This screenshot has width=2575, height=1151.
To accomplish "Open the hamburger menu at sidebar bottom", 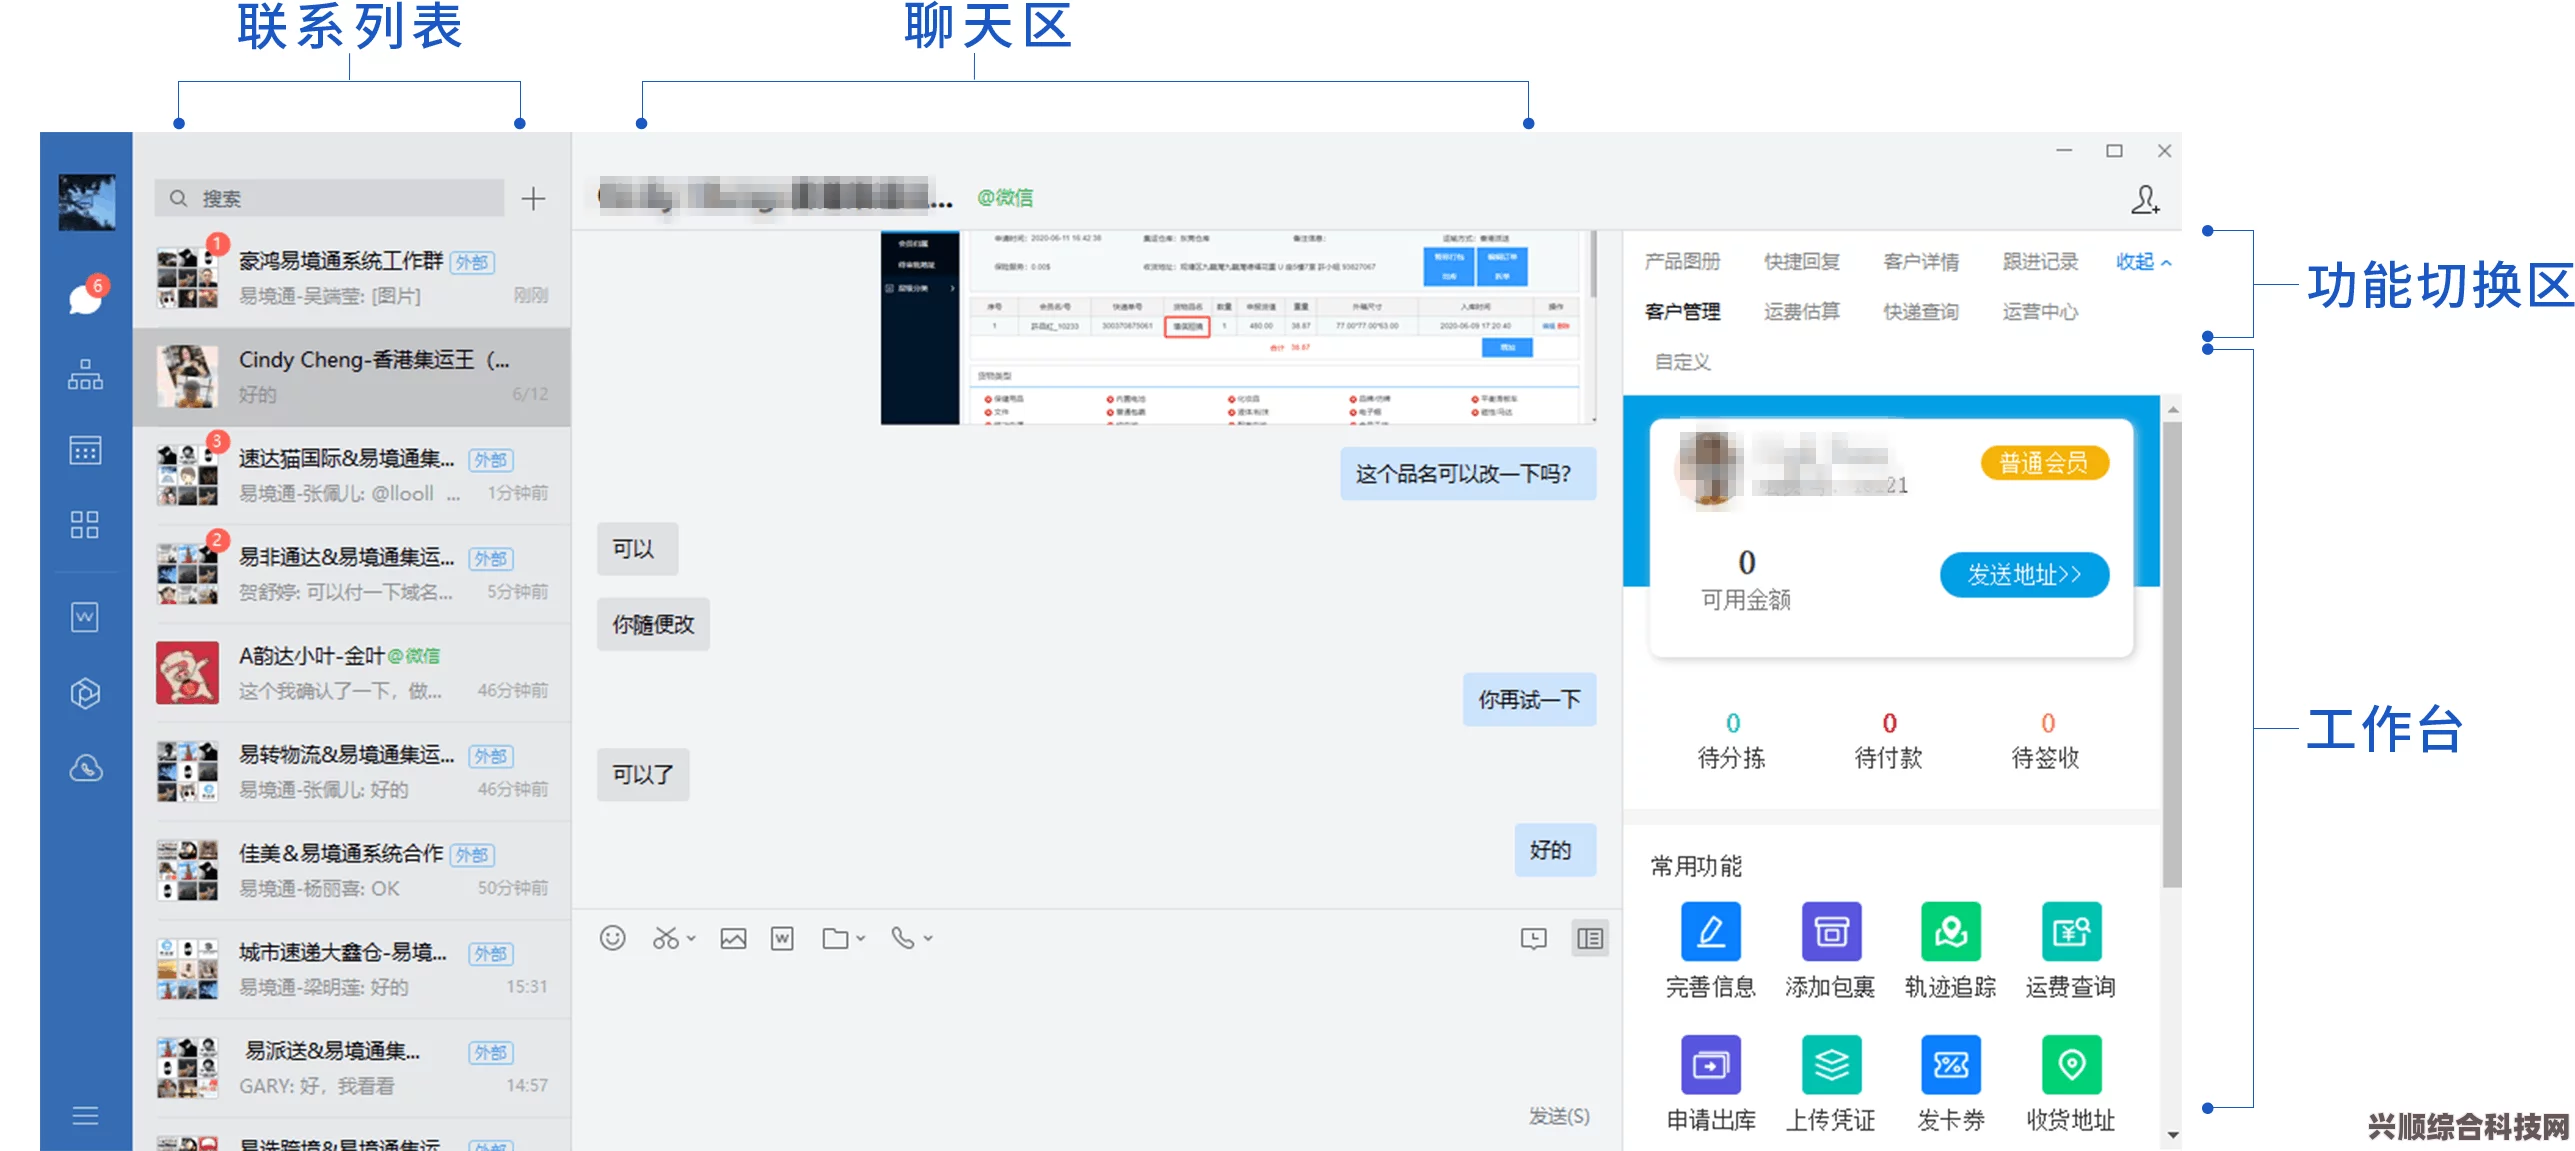I will click(85, 1115).
